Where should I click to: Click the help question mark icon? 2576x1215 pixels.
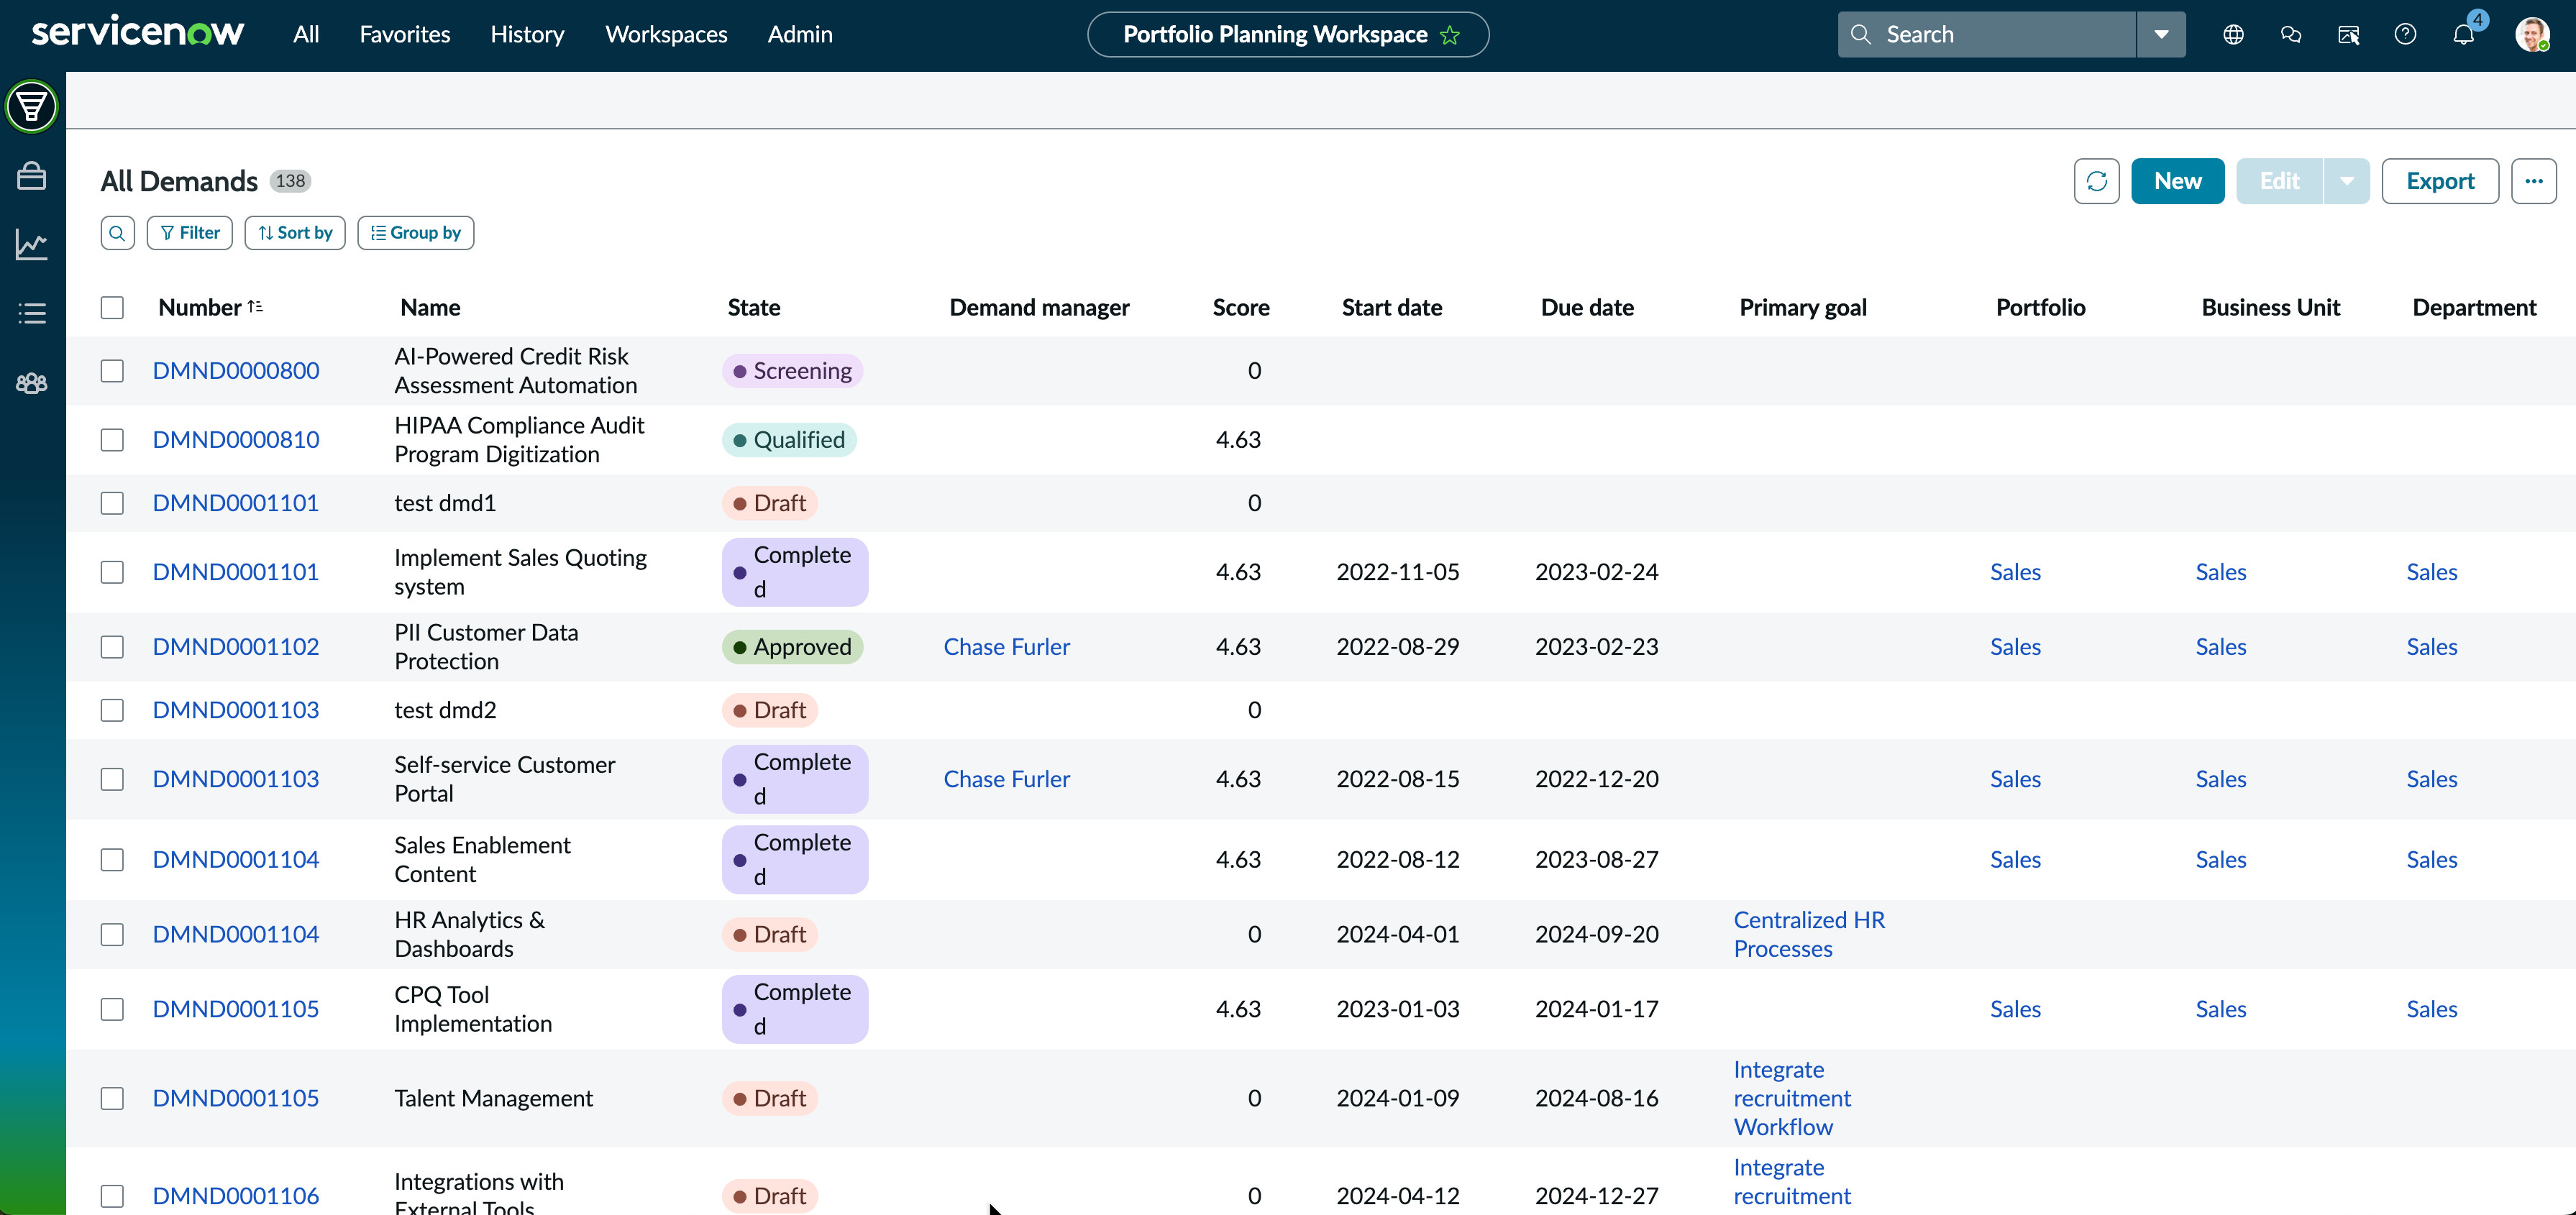click(2405, 35)
